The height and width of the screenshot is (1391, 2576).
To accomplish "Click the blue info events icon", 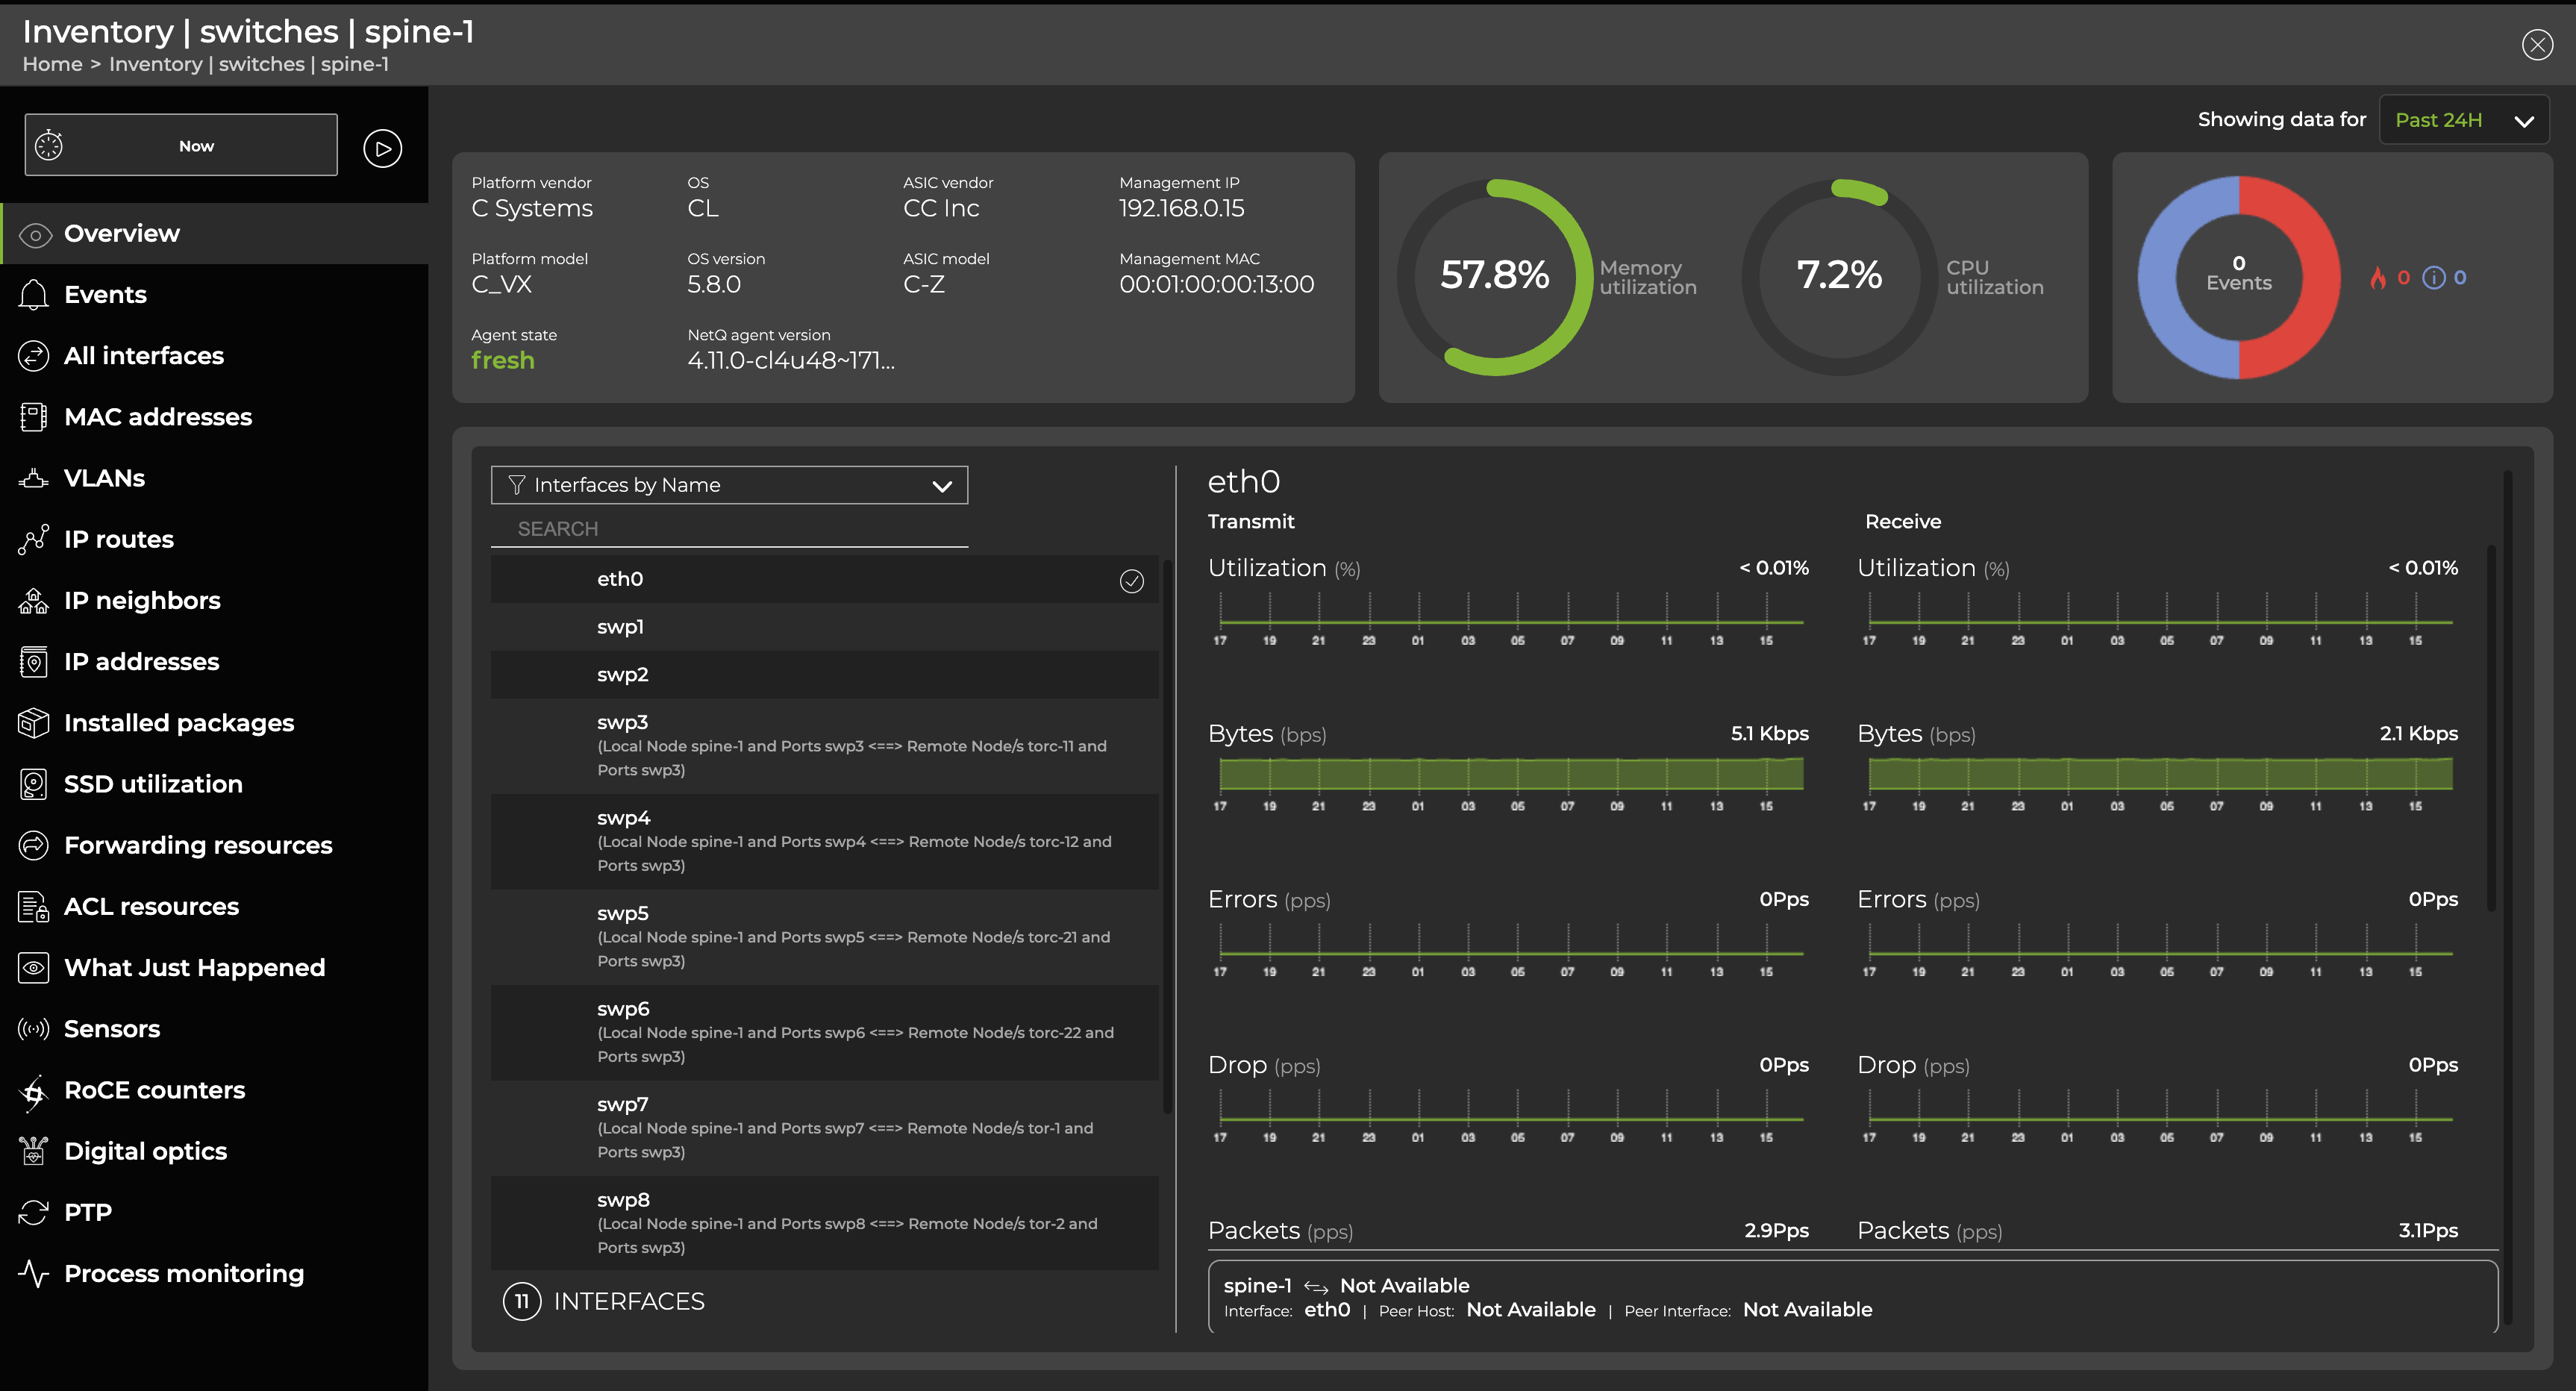I will coord(2433,278).
